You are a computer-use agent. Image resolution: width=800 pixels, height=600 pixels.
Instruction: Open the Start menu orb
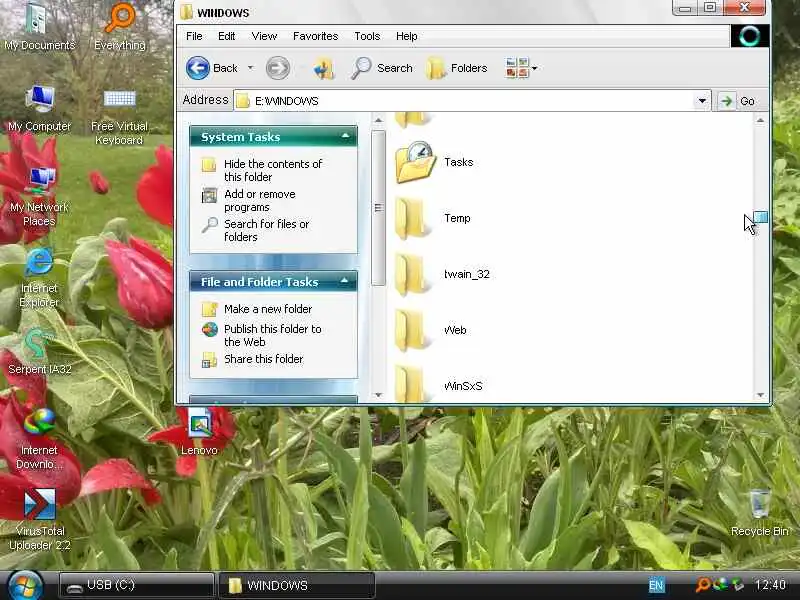pos(25,585)
